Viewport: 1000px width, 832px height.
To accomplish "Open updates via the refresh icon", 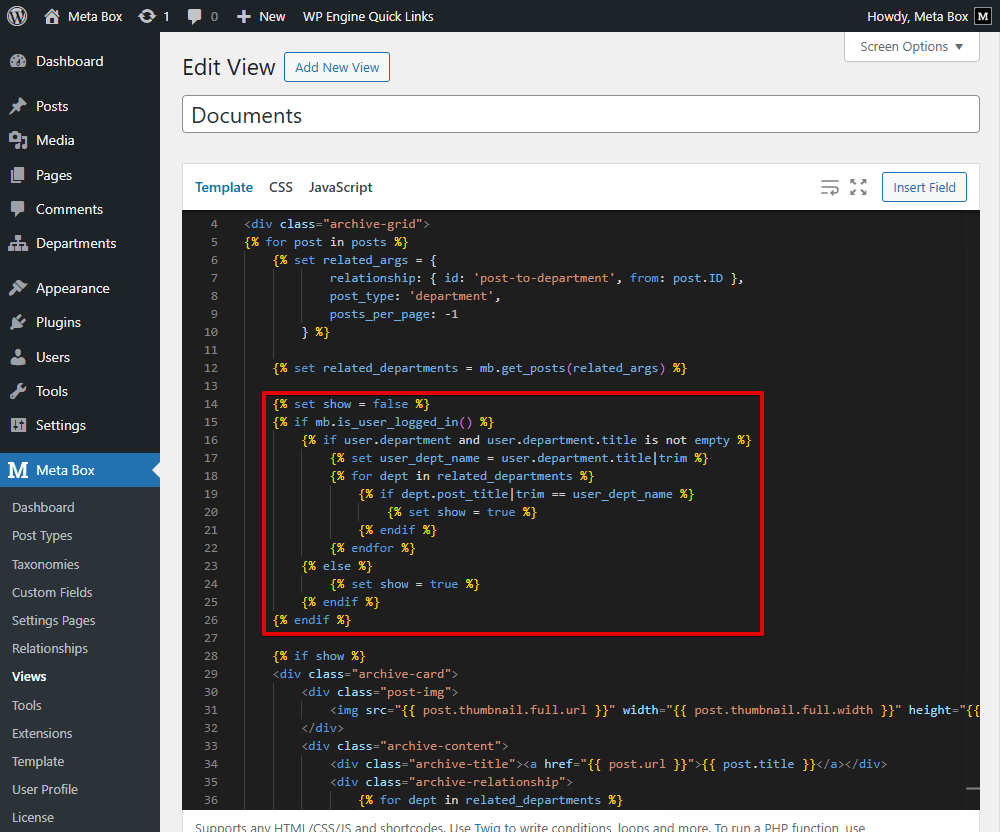I will coord(148,15).
